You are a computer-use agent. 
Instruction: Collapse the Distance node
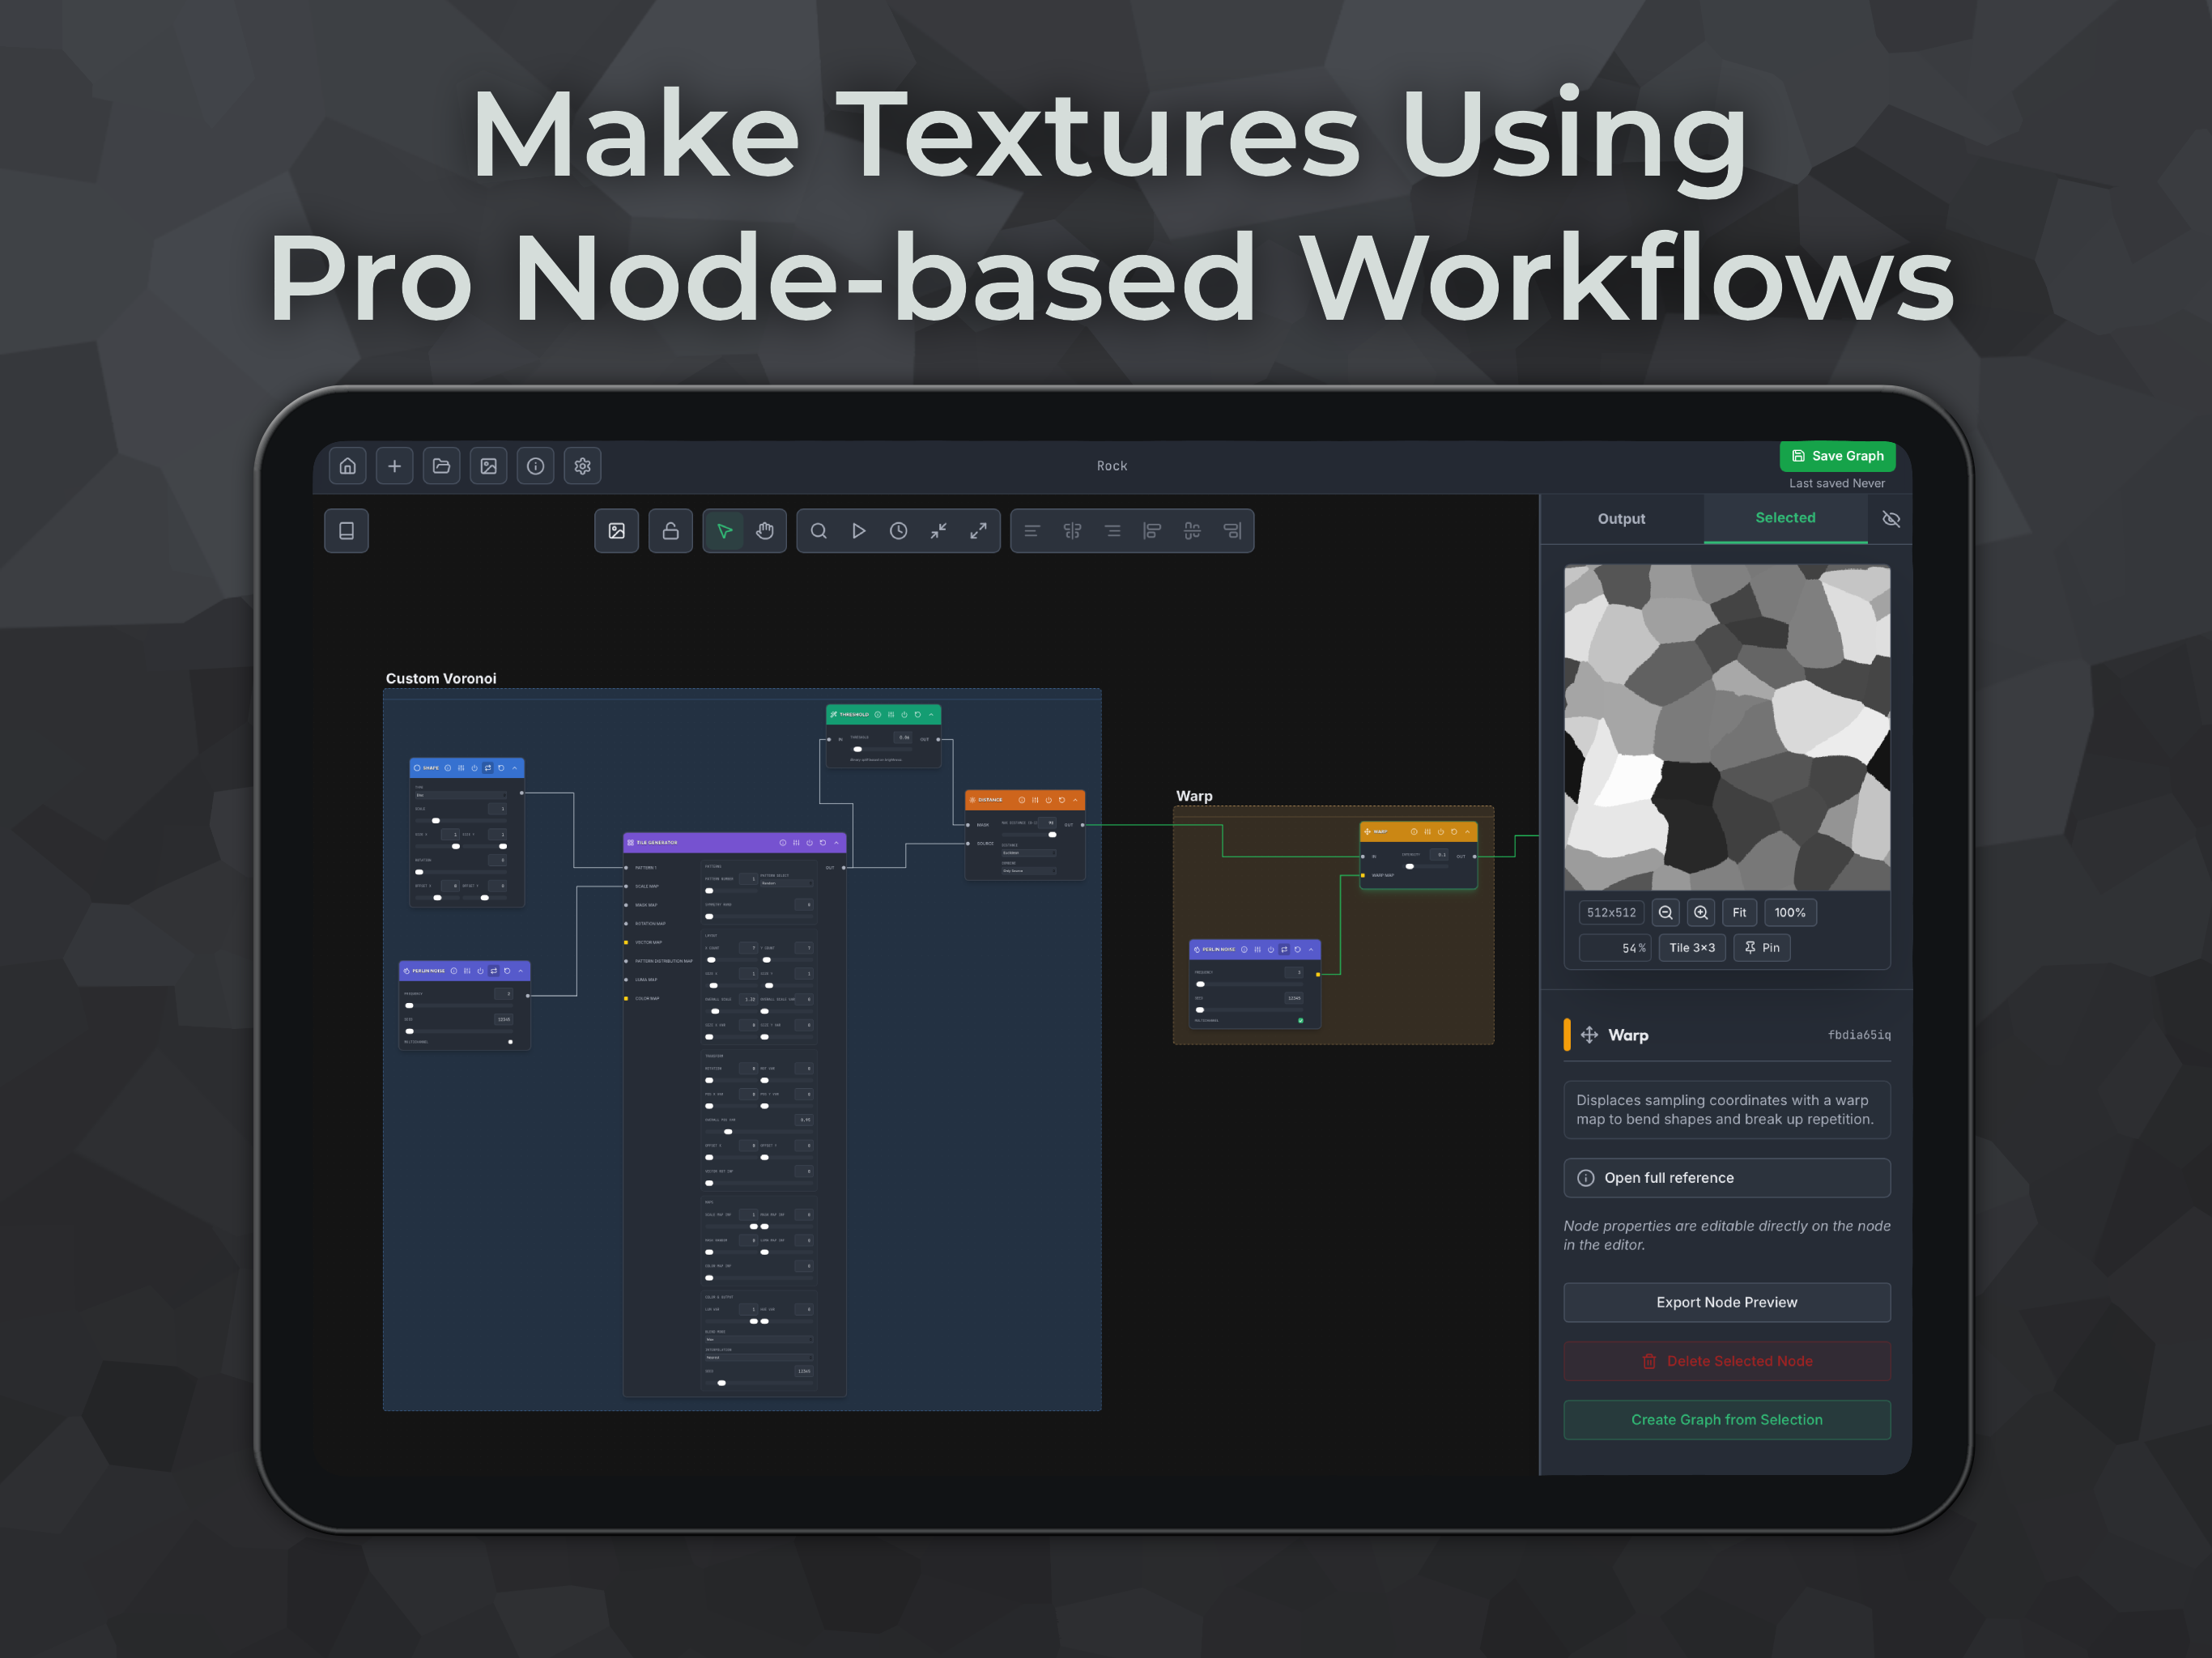pyautogui.click(x=1075, y=800)
